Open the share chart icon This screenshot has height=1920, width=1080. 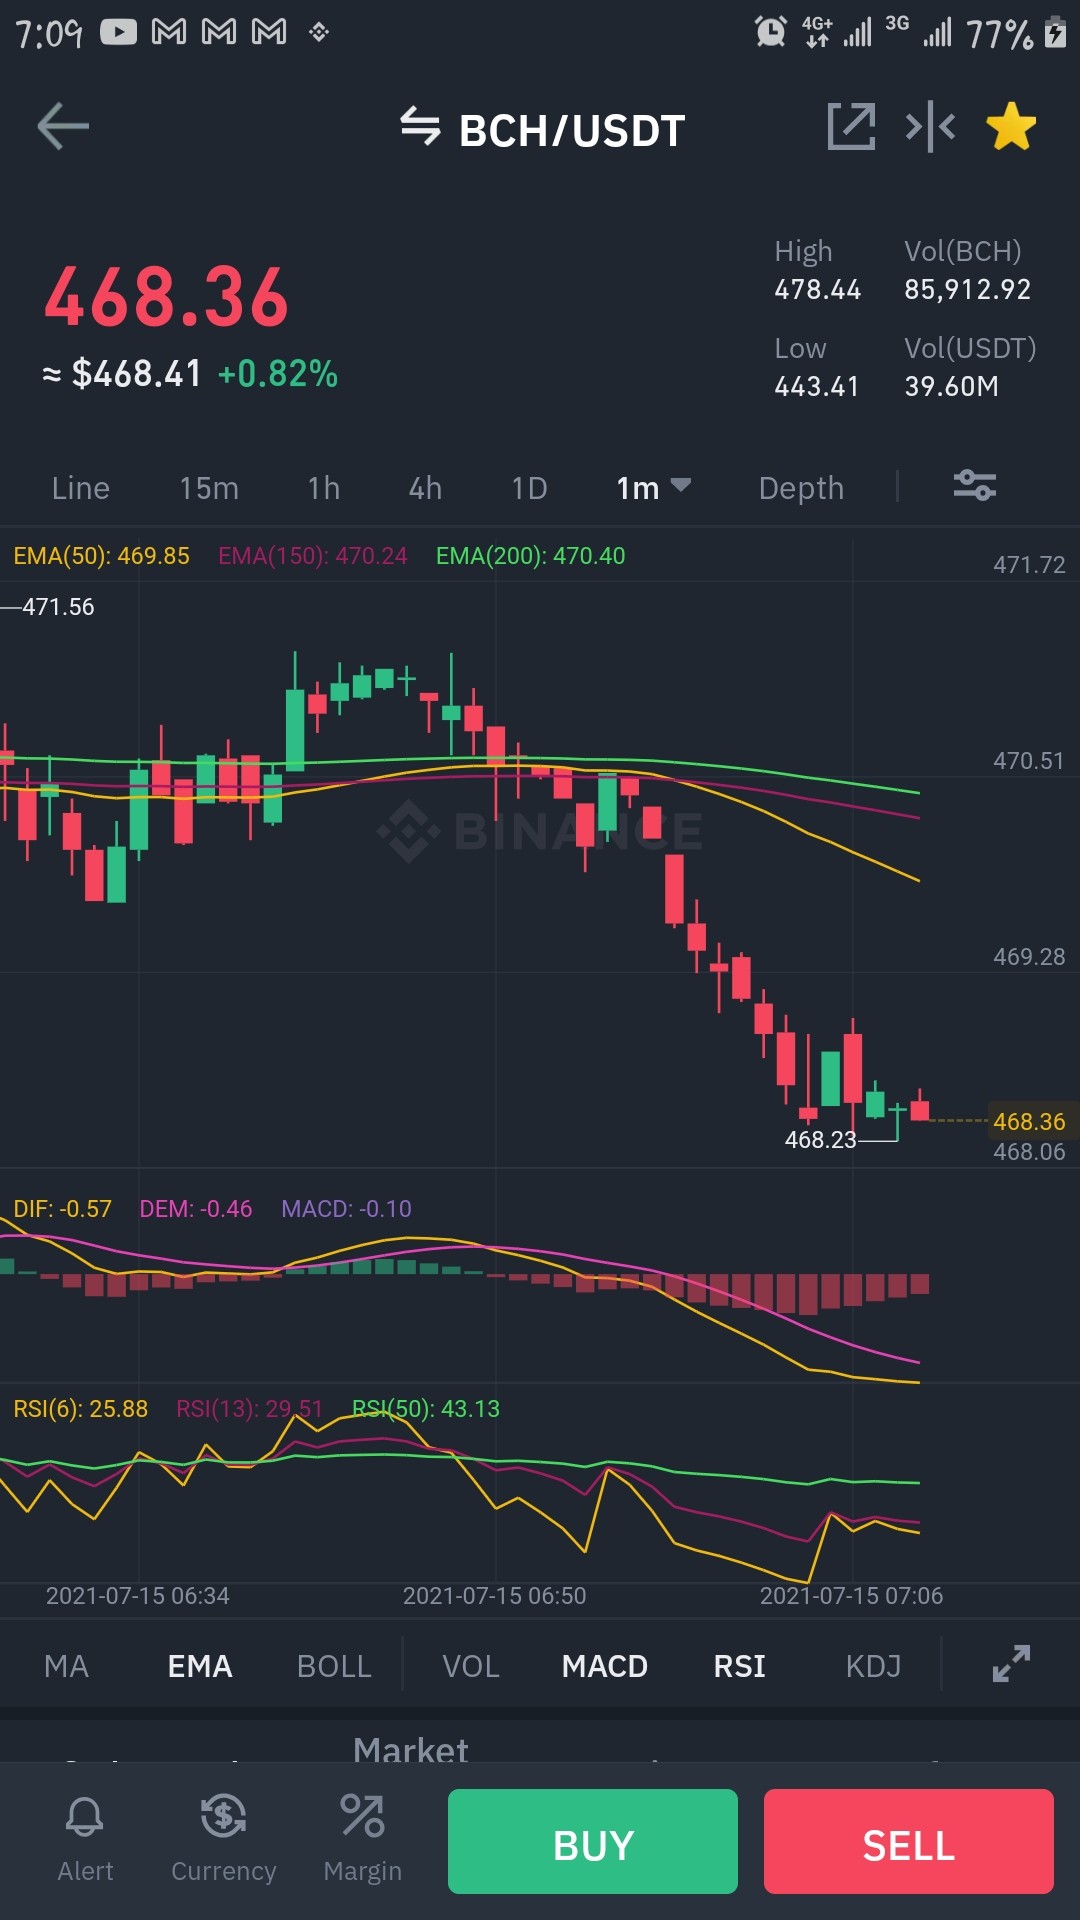pyautogui.click(x=851, y=127)
